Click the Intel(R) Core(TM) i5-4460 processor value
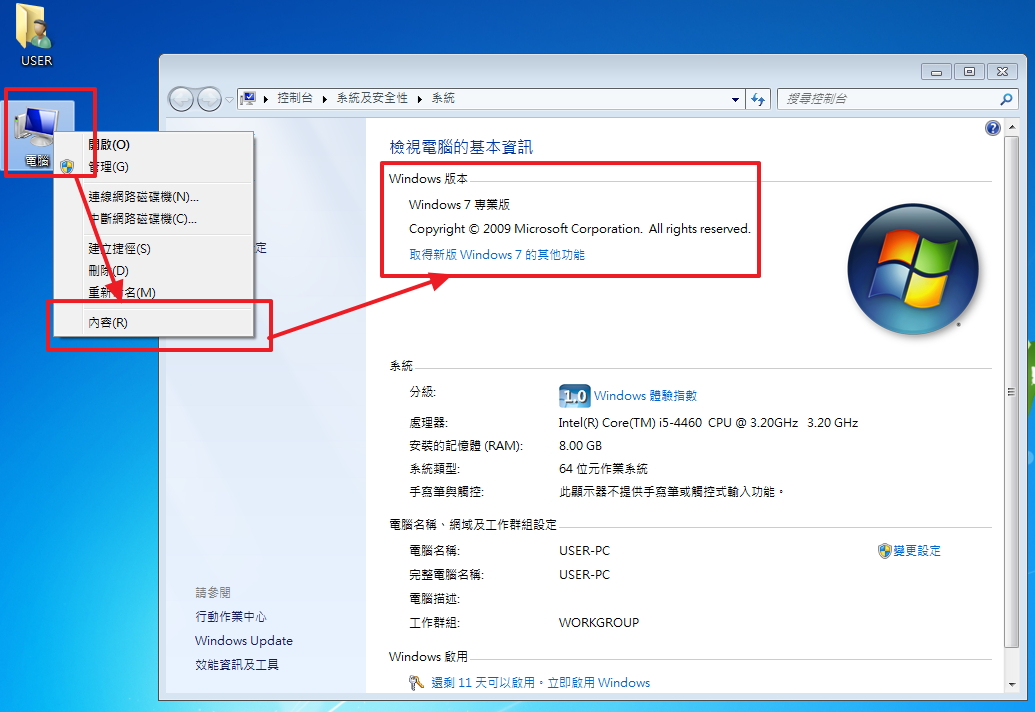 [x=708, y=422]
